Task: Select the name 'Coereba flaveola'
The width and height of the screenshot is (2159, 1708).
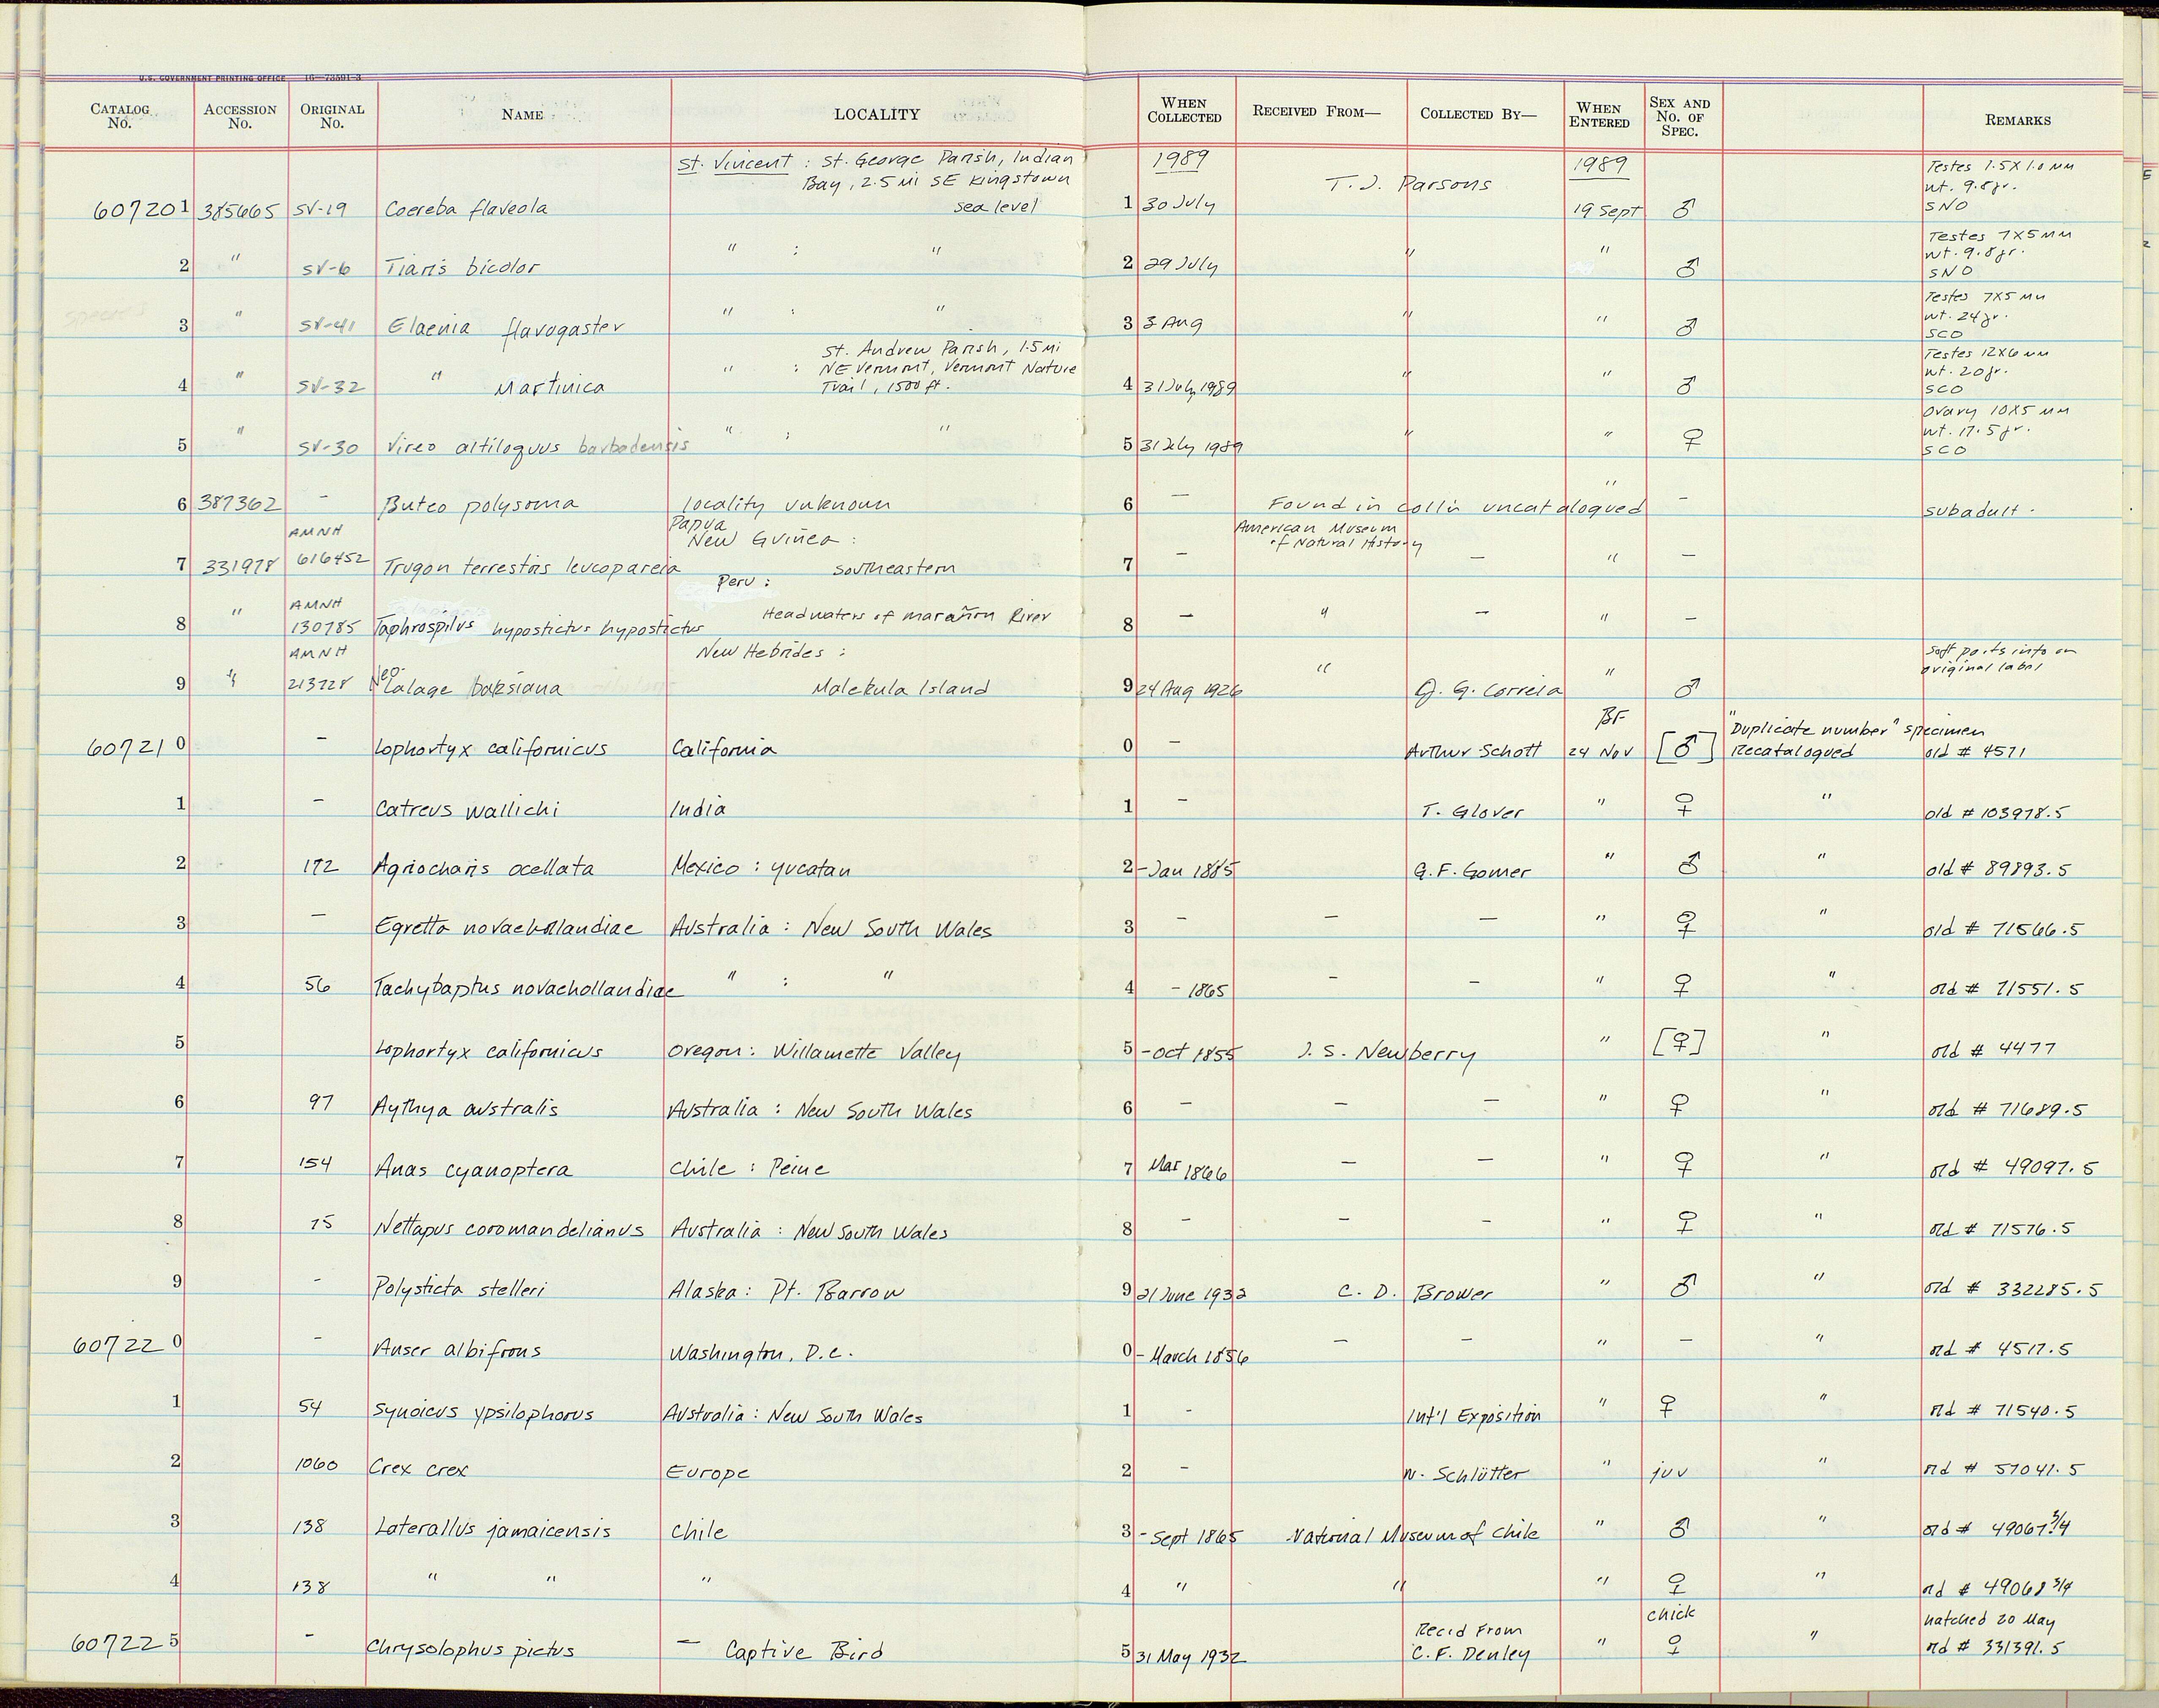Action: pos(466,208)
